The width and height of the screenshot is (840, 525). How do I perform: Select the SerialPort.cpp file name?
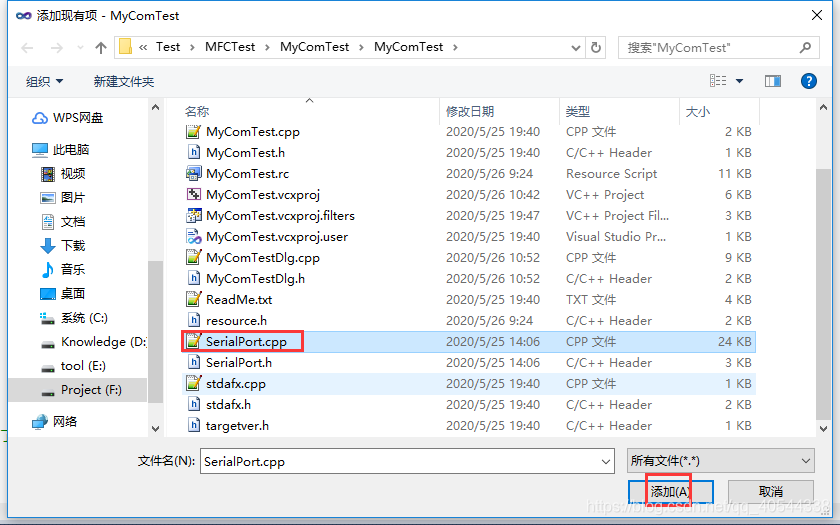pyautogui.click(x=246, y=342)
